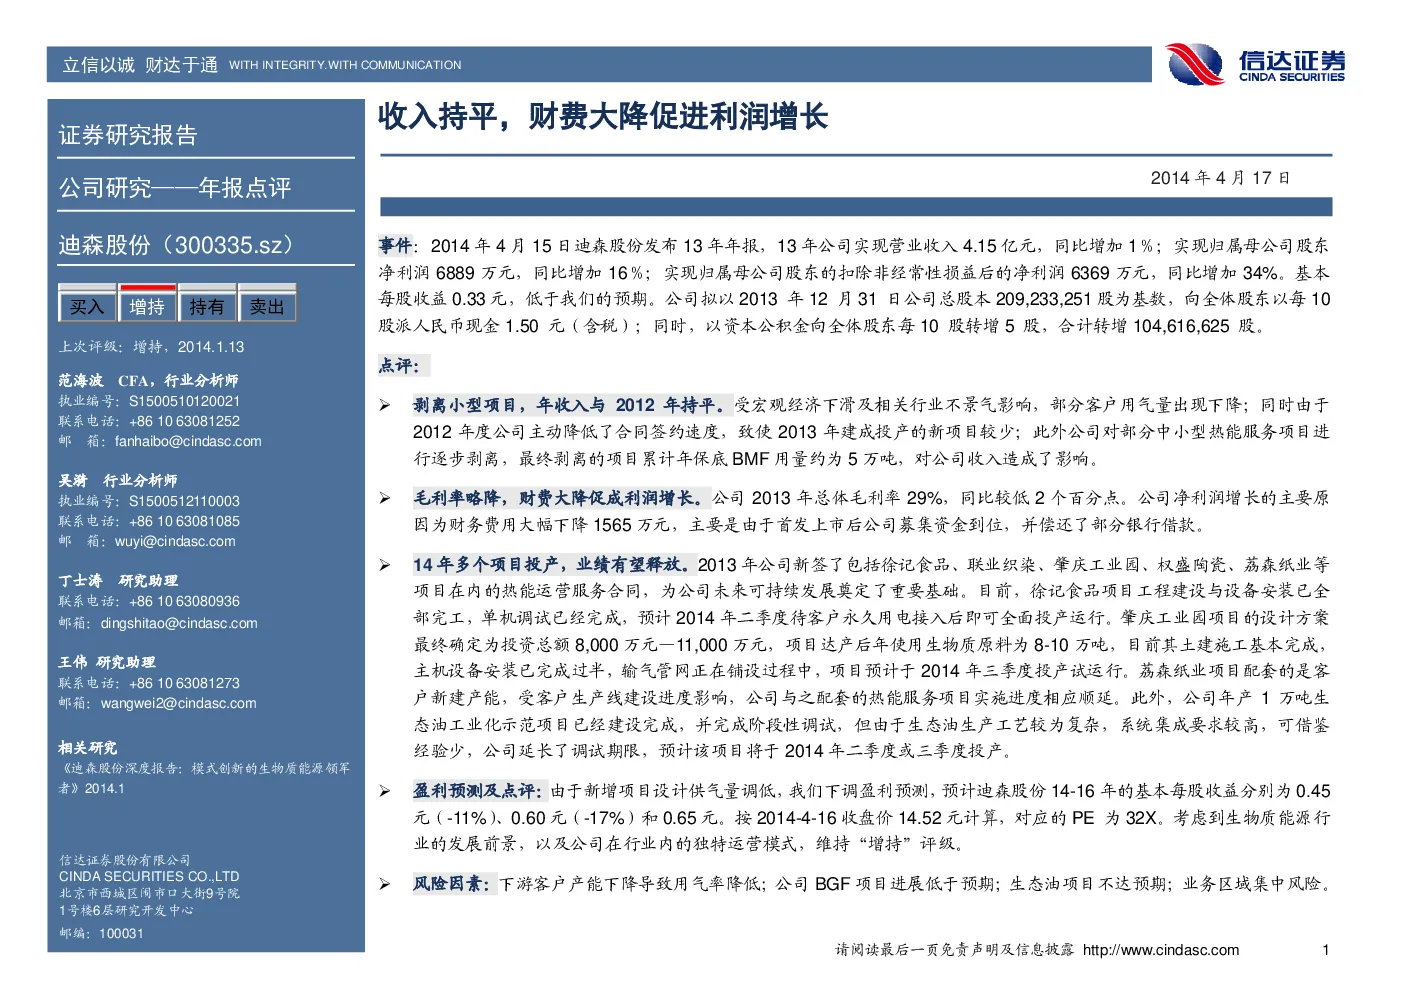Click the page number 1
The image size is (1403, 992).
coord(1326,950)
